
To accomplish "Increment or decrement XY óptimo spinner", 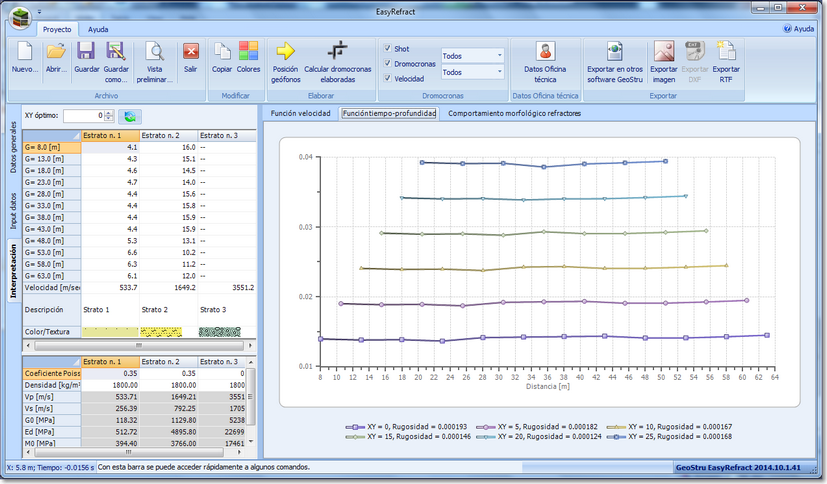I will point(109,115).
